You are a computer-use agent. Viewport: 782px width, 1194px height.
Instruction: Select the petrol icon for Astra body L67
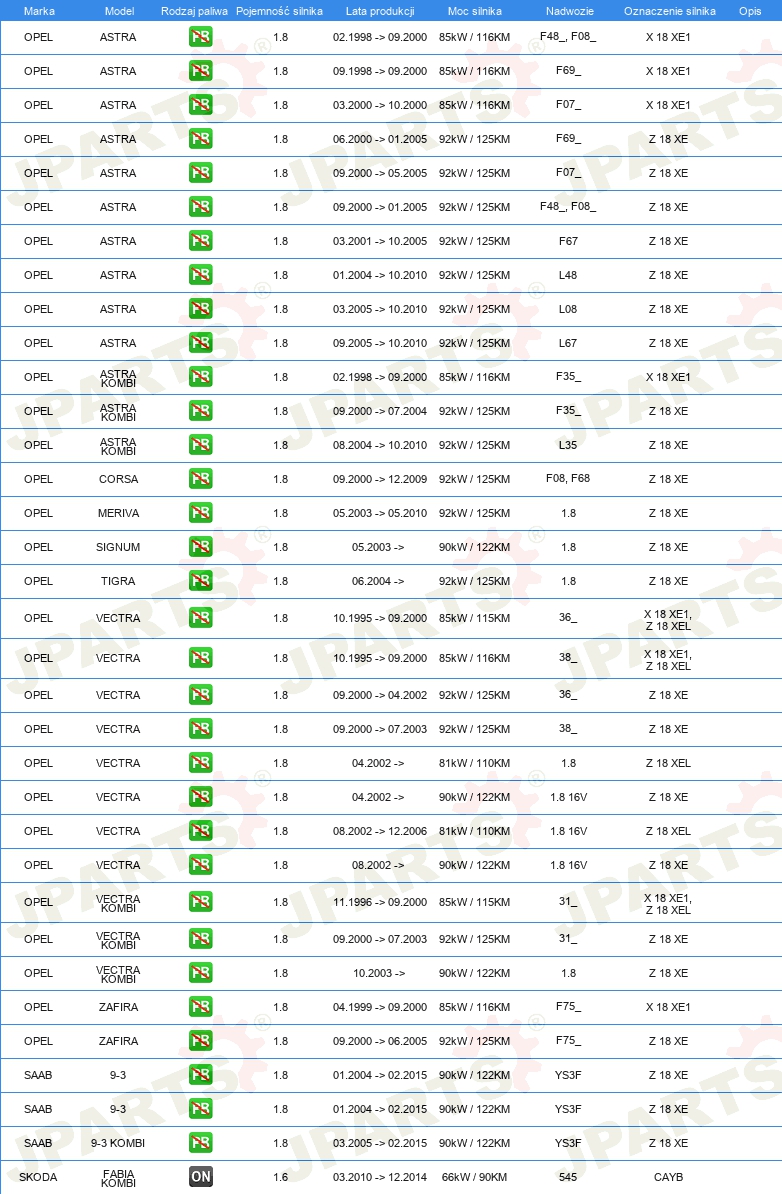[x=201, y=343]
